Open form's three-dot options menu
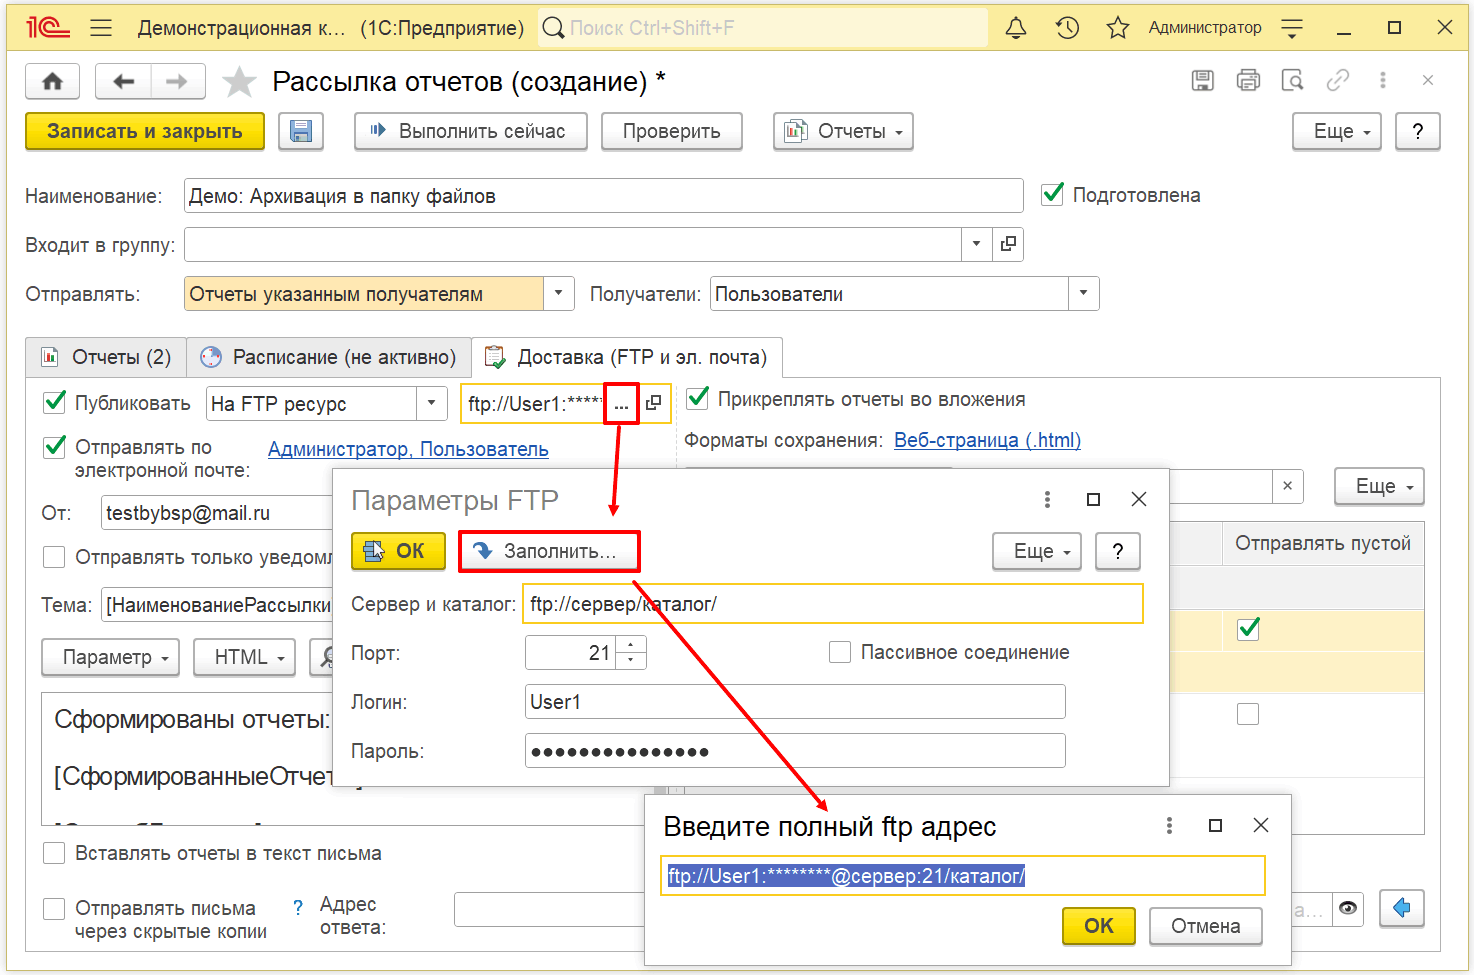The image size is (1474, 975). (1383, 81)
